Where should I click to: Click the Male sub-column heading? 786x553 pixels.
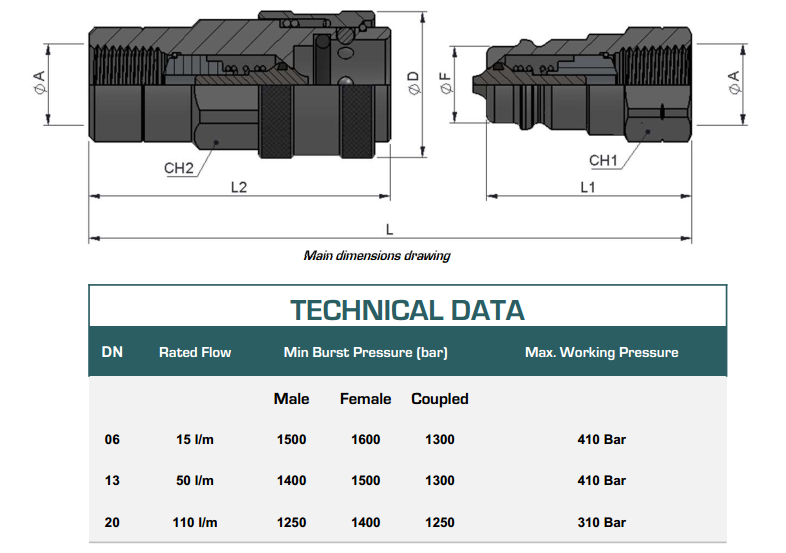(291, 399)
